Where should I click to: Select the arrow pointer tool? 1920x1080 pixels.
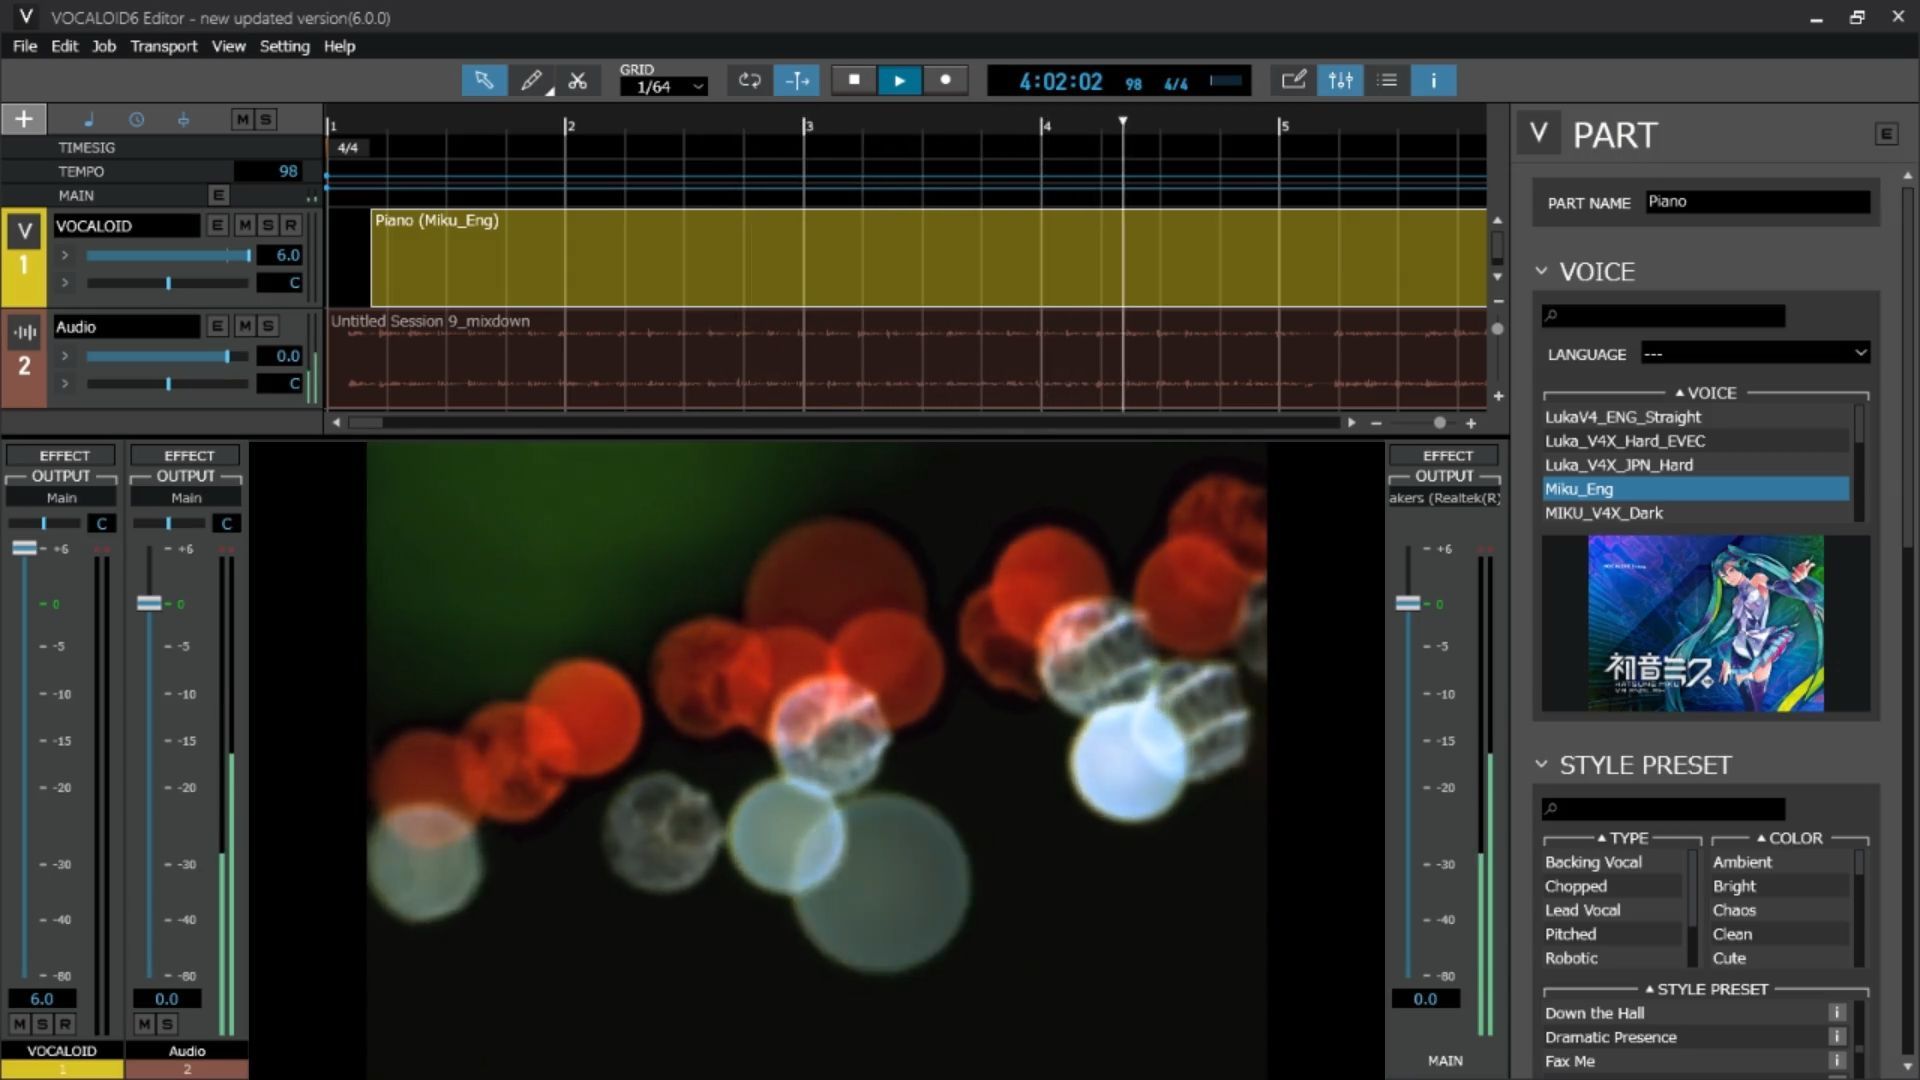[x=484, y=81]
